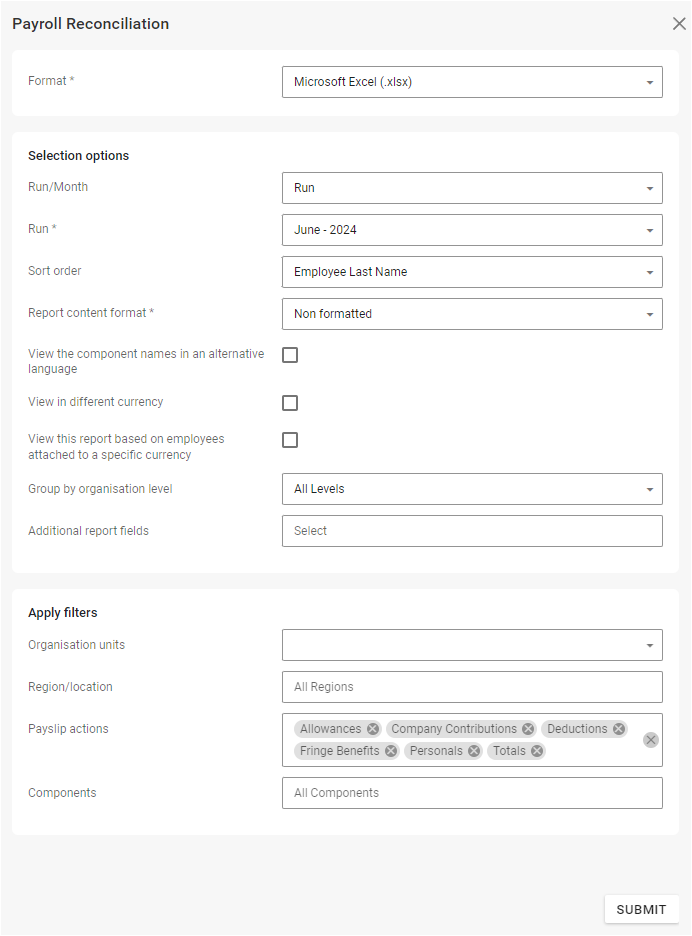Remove the Personals chip
Screen dimensions: 692x936
474,751
